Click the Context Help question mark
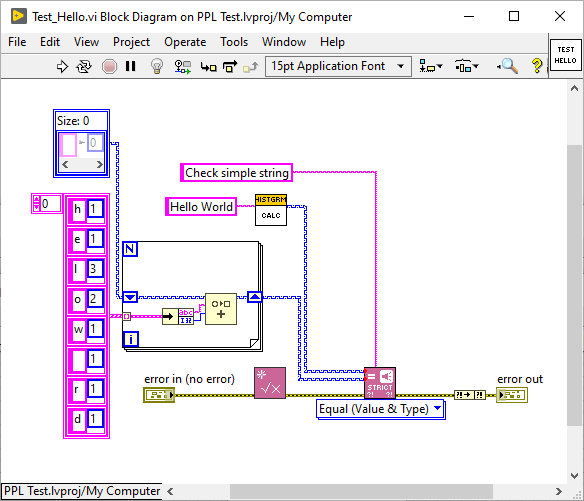Image resolution: width=584 pixels, height=501 pixels. coord(537,66)
